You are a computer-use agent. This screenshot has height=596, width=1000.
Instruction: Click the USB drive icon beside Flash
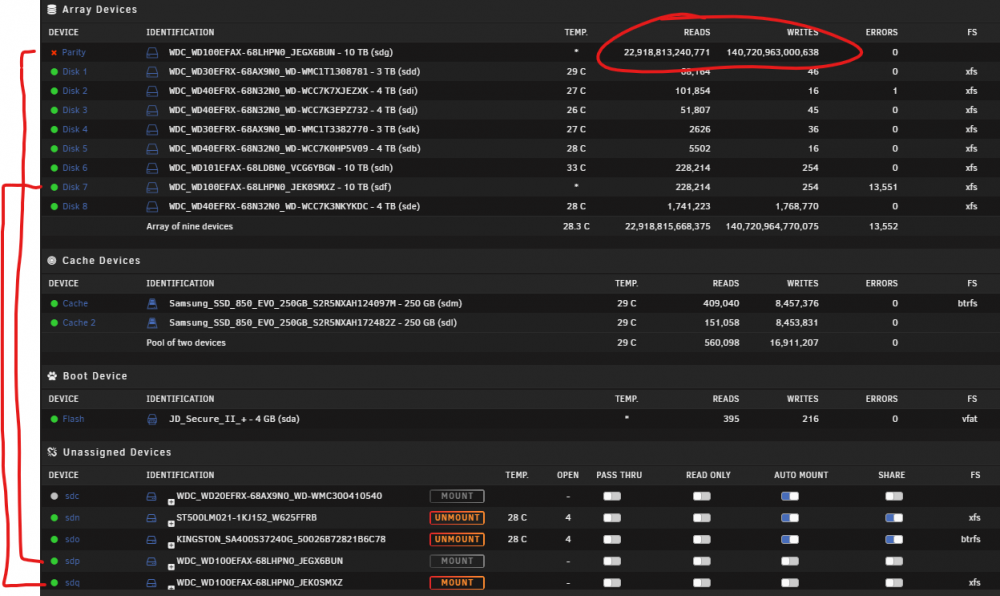click(x=152, y=419)
